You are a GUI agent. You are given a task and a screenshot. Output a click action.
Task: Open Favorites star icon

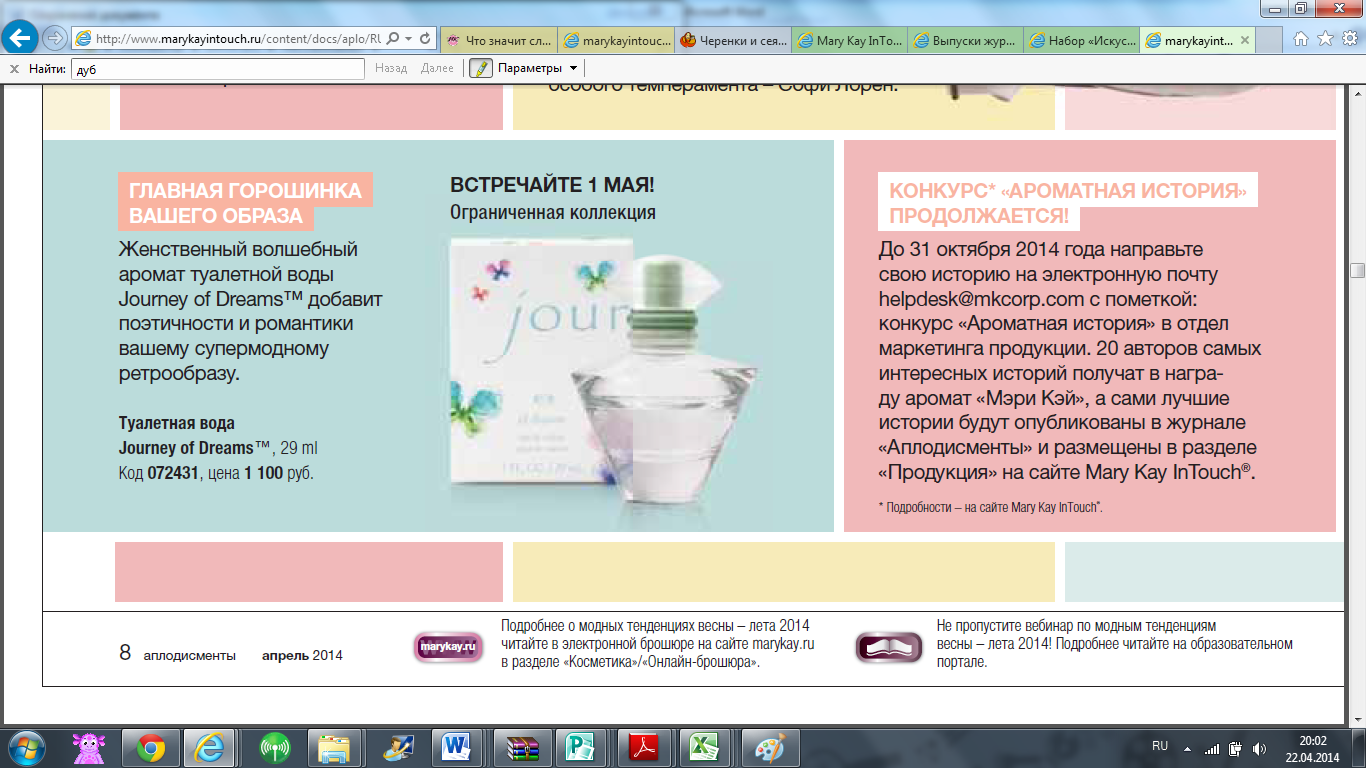click(x=1325, y=39)
